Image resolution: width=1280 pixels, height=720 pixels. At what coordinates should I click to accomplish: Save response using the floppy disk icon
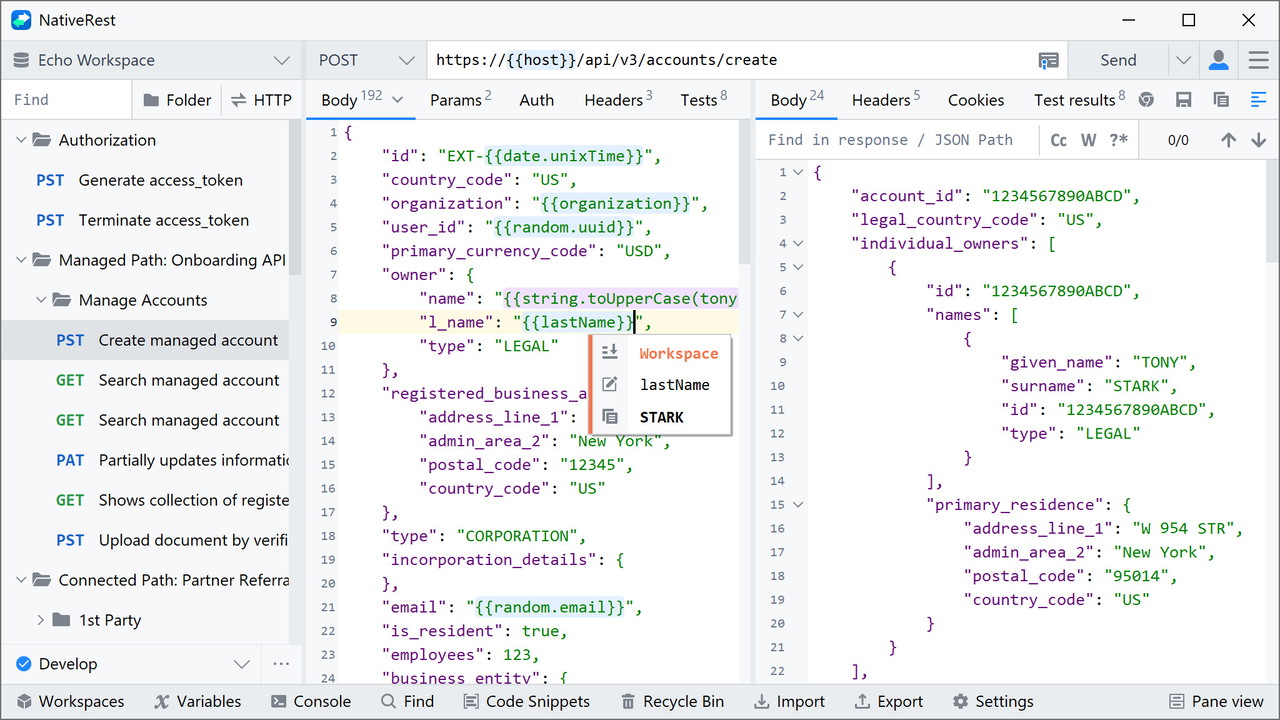(x=1184, y=100)
